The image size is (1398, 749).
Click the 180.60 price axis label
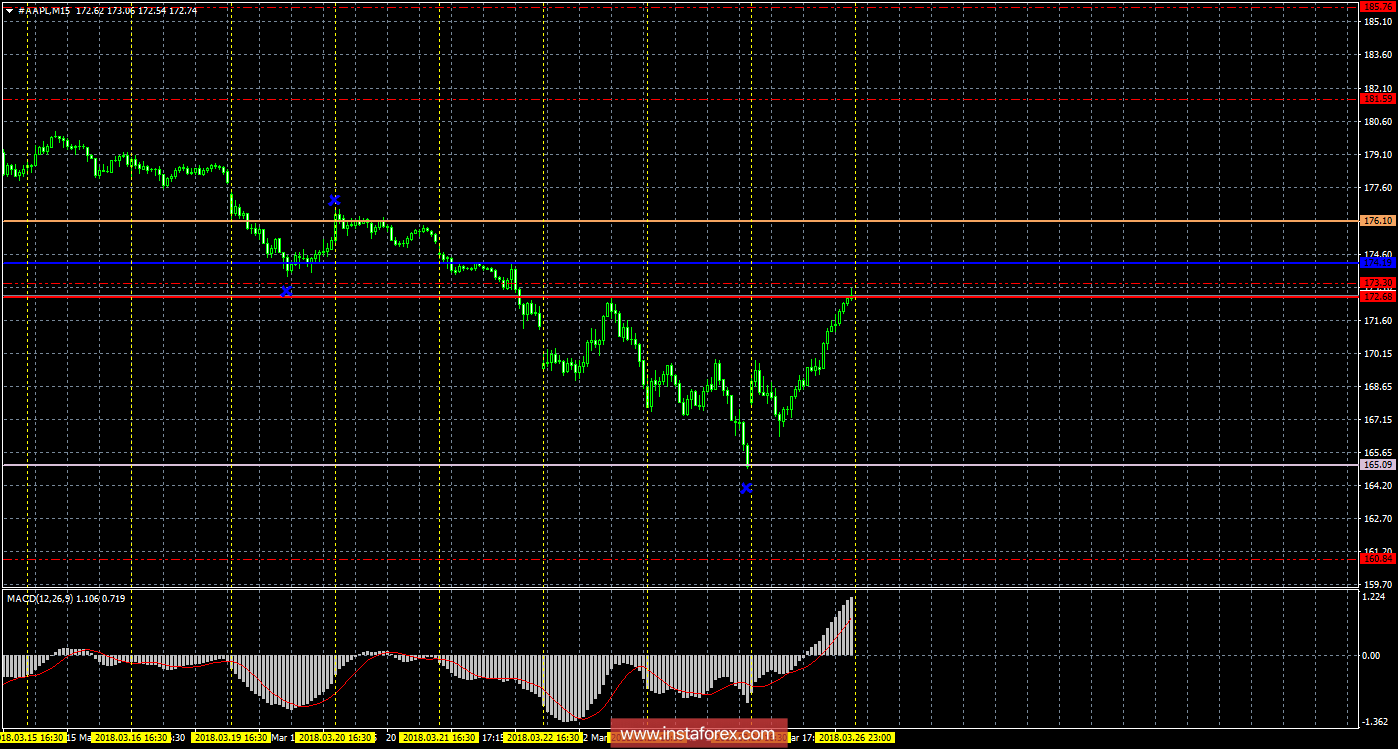tap(1378, 122)
